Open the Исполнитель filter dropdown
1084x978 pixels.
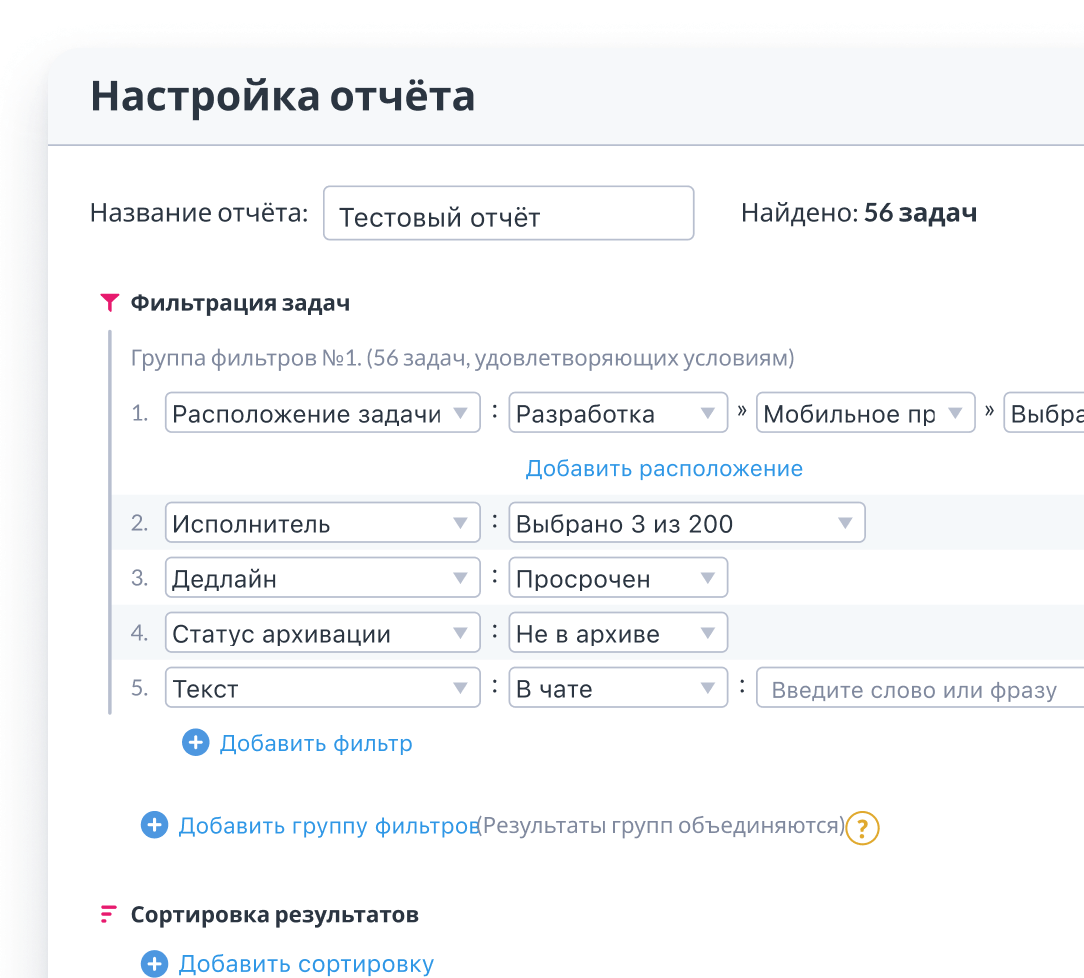pos(322,522)
